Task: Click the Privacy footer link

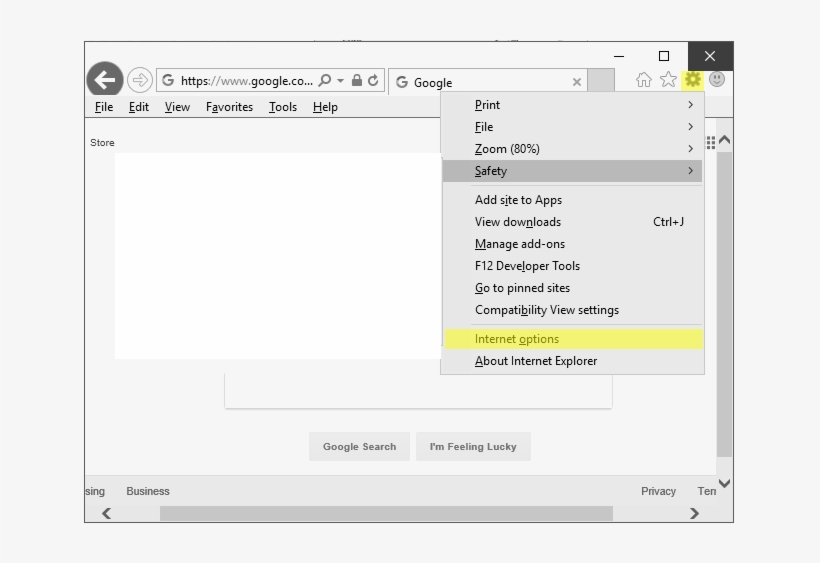Action: pos(658,491)
